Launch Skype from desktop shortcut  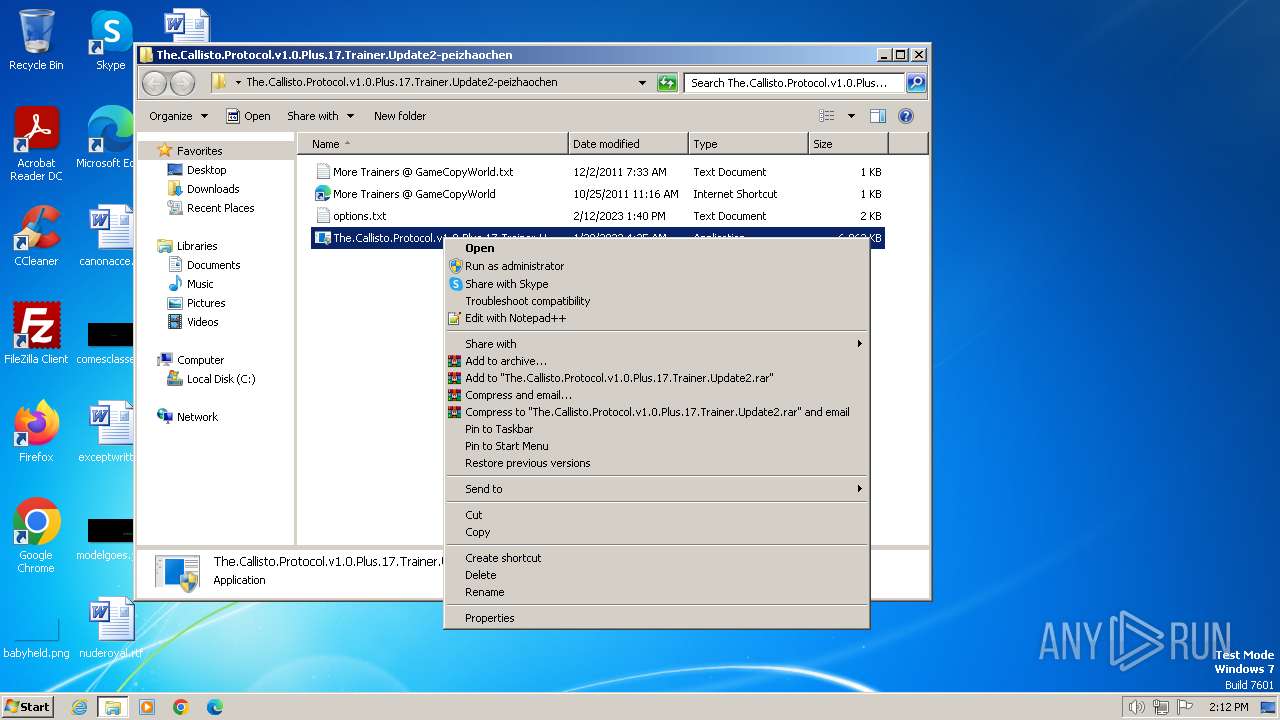(110, 40)
